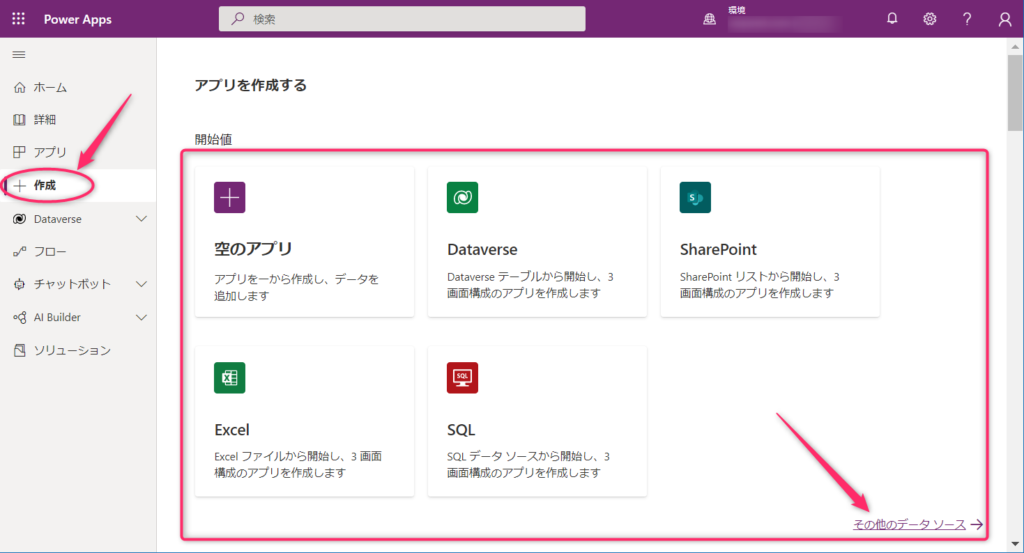Viewport: 1024px width, 553px height.
Task: Open the 環境 environment selector
Action: pyautogui.click(x=782, y=20)
